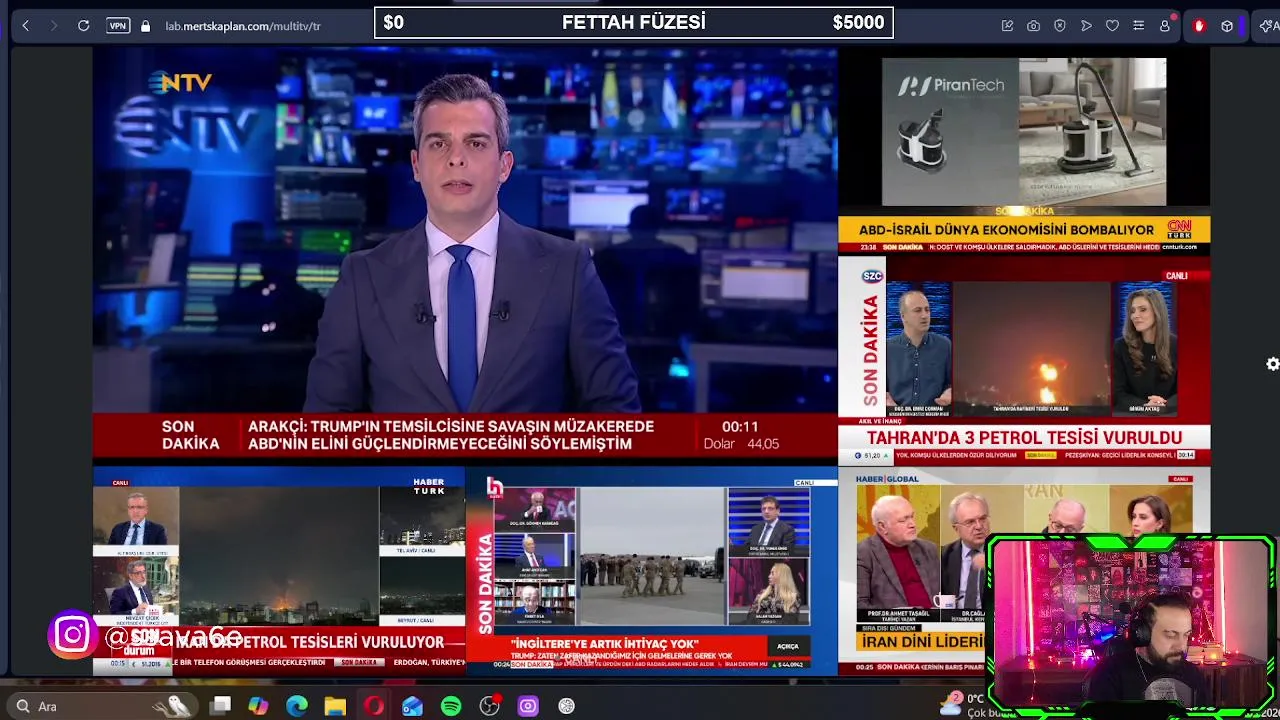
Task: Open Spotify from the taskbar
Action: point(451,706)
